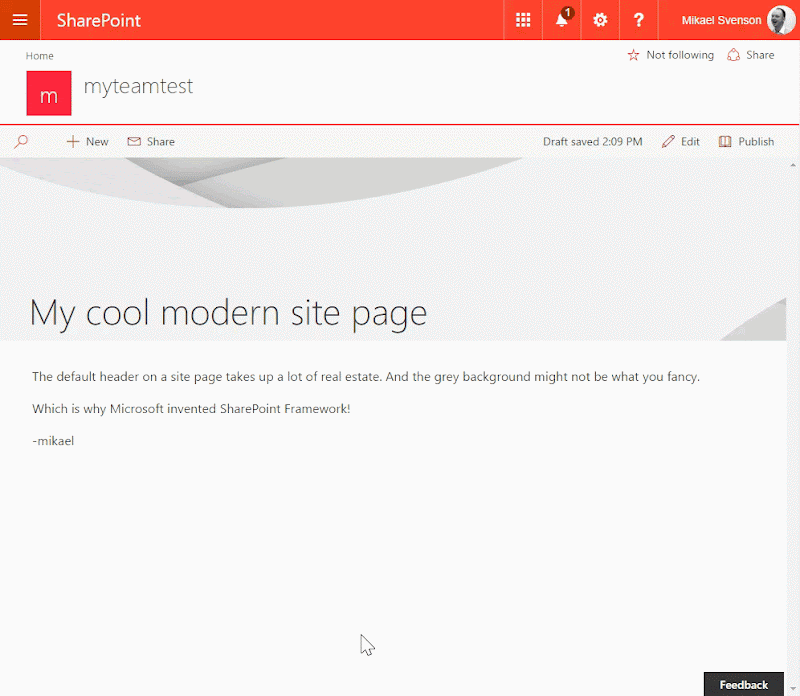Click the Mikael Svenson account name
800x696 pixels.
(721, 20)
